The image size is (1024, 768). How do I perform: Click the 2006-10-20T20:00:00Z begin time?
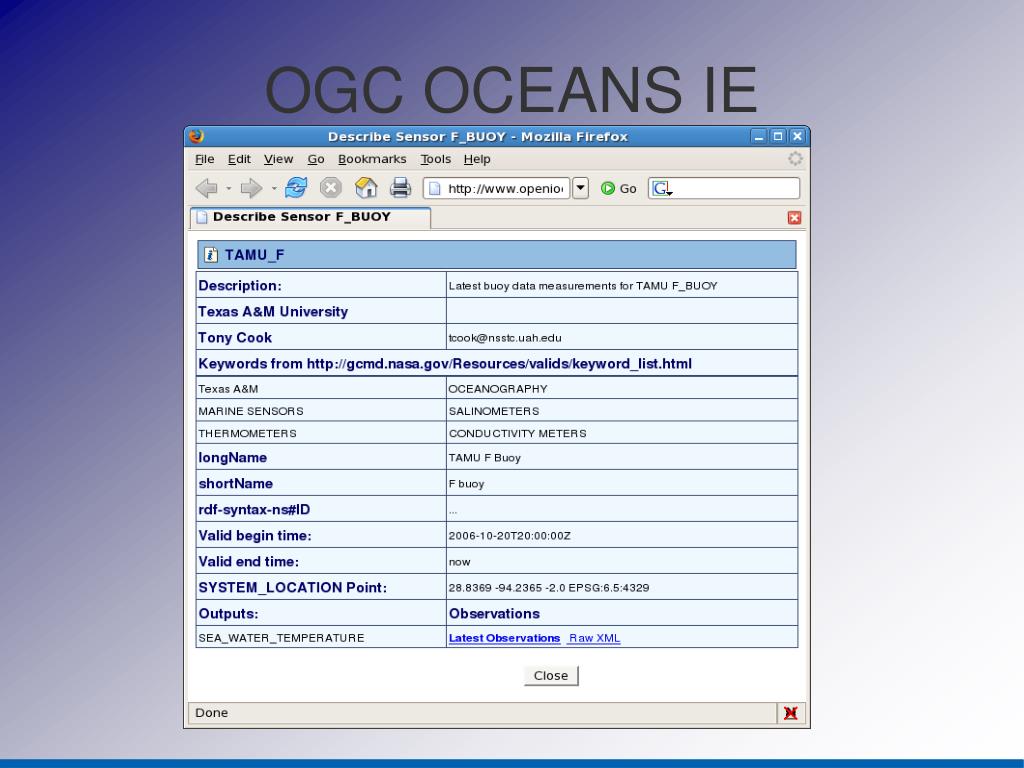[x=509, y=536]
